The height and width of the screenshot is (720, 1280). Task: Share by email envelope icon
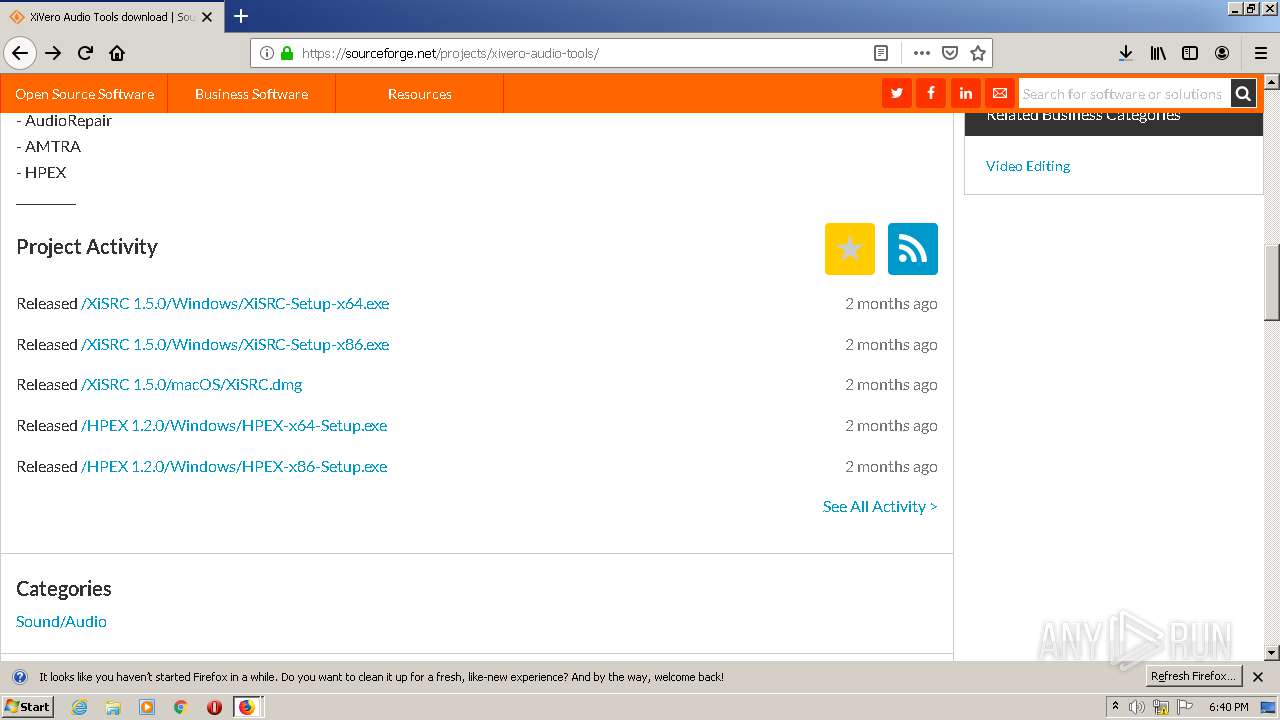click(x=999, y=93)
